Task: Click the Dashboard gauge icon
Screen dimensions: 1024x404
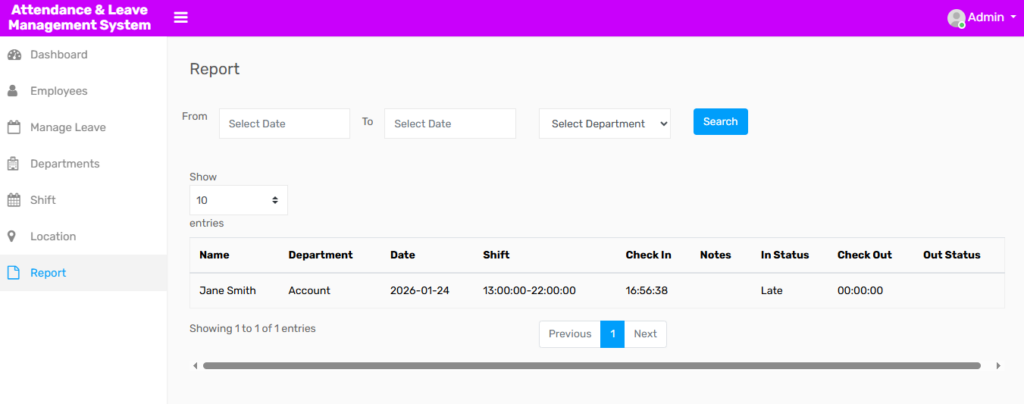Action: click(x=14, y=55)
